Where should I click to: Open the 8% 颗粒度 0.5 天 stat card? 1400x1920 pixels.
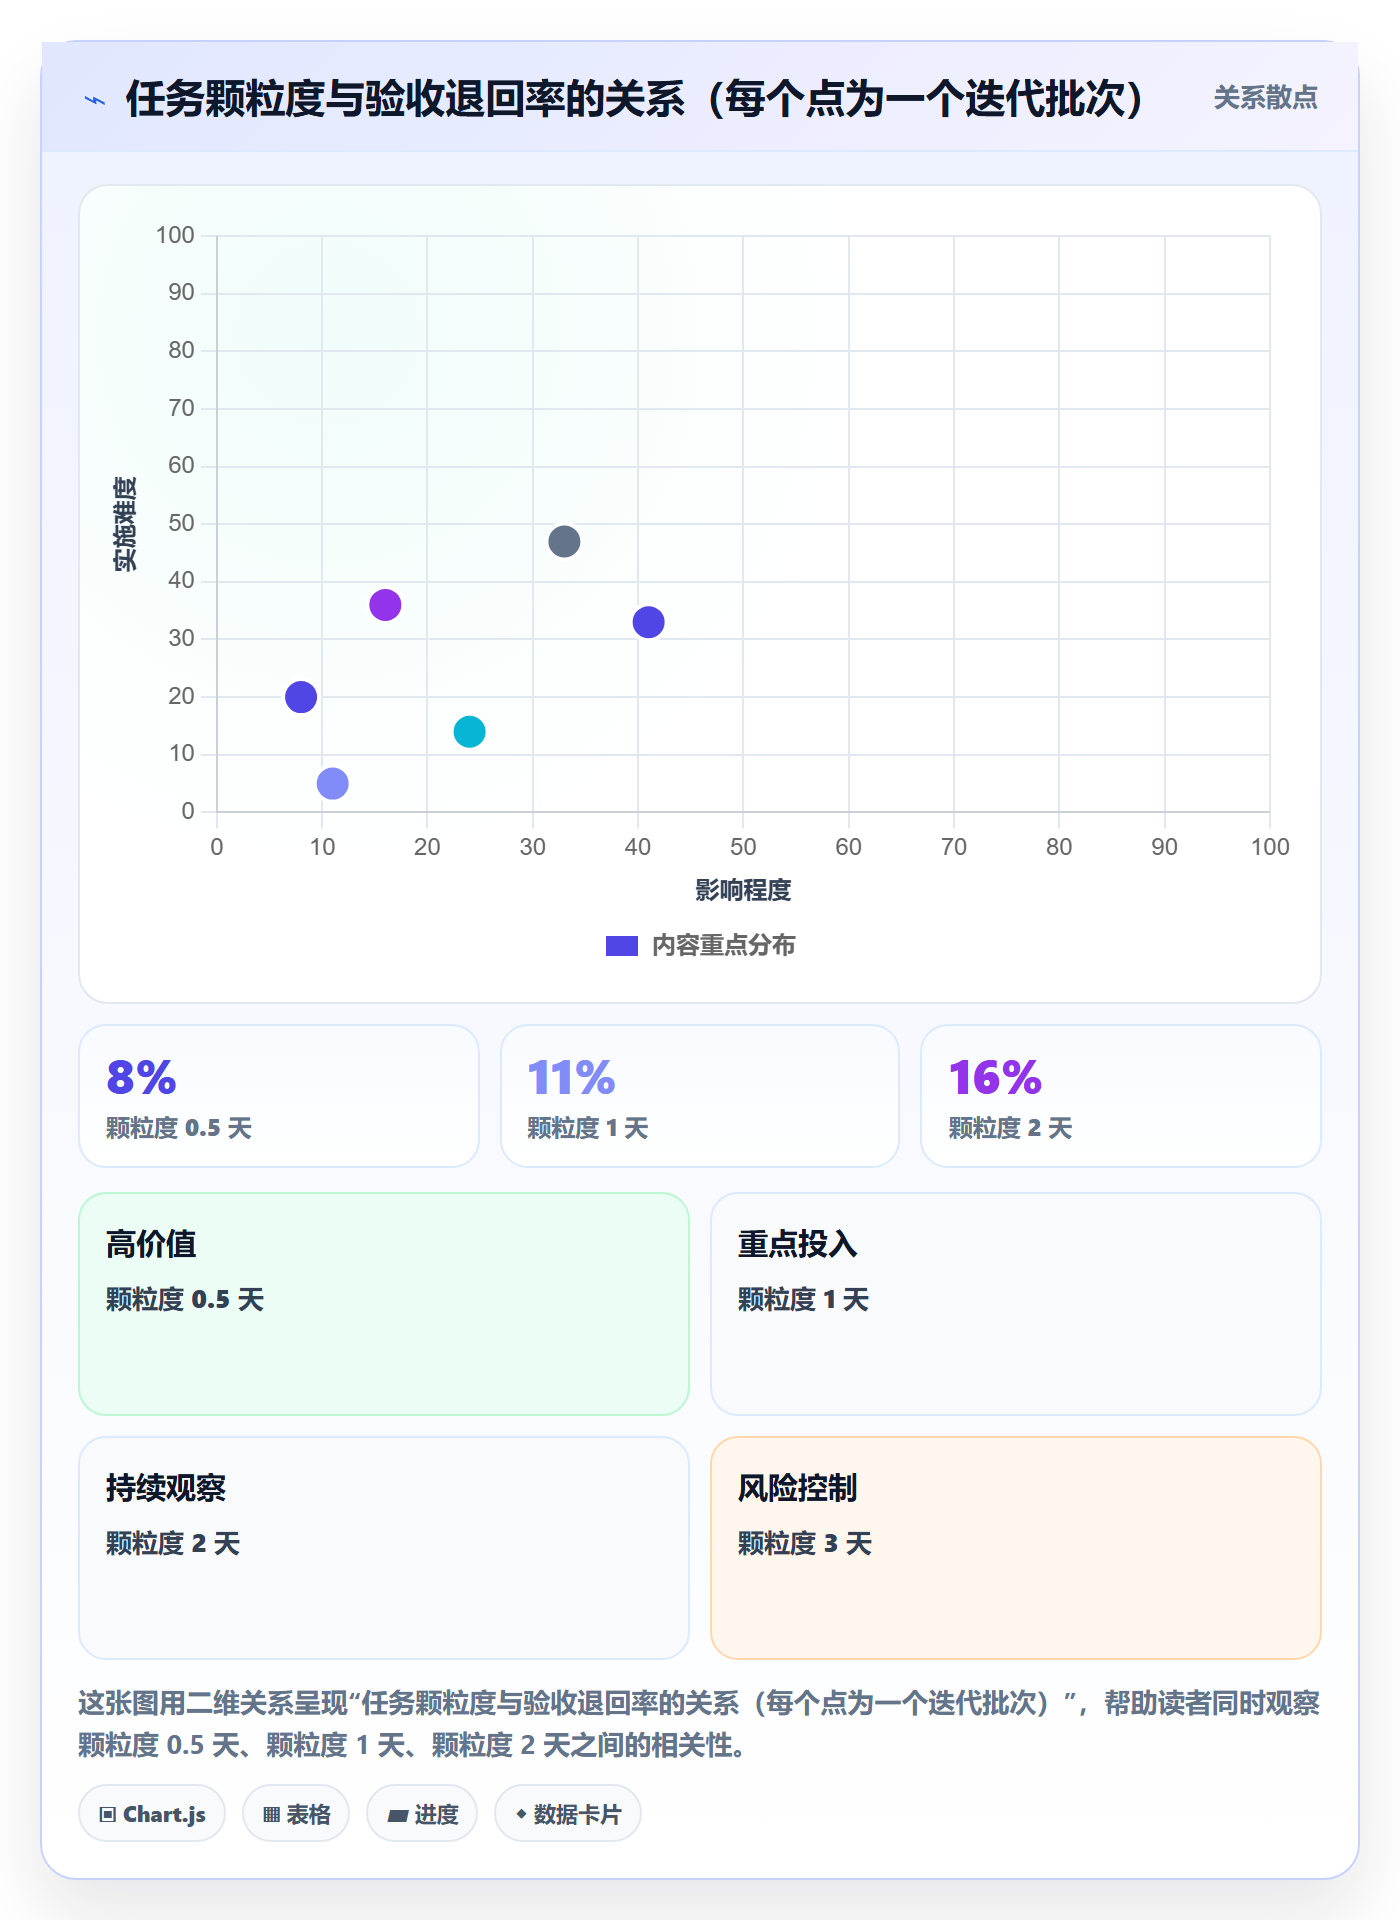click(x=279, y=1096)
